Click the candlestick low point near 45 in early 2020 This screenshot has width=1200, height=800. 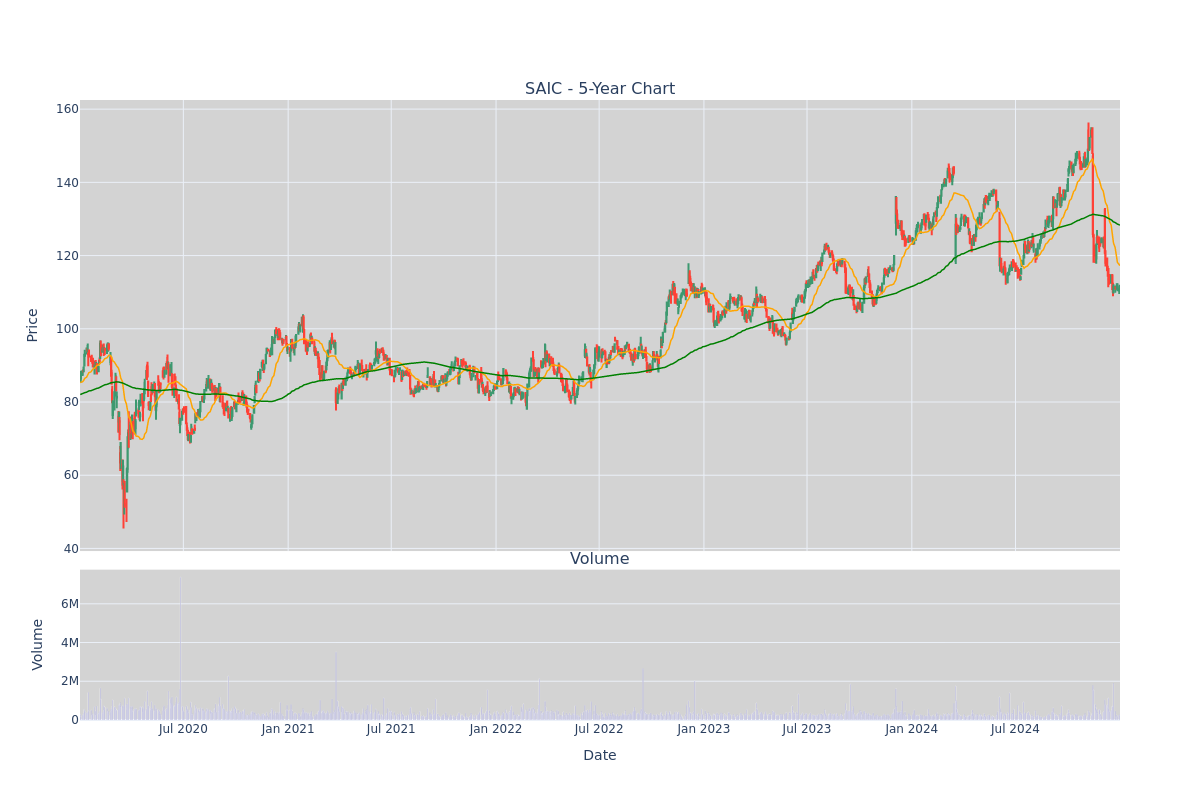[123, 505]
